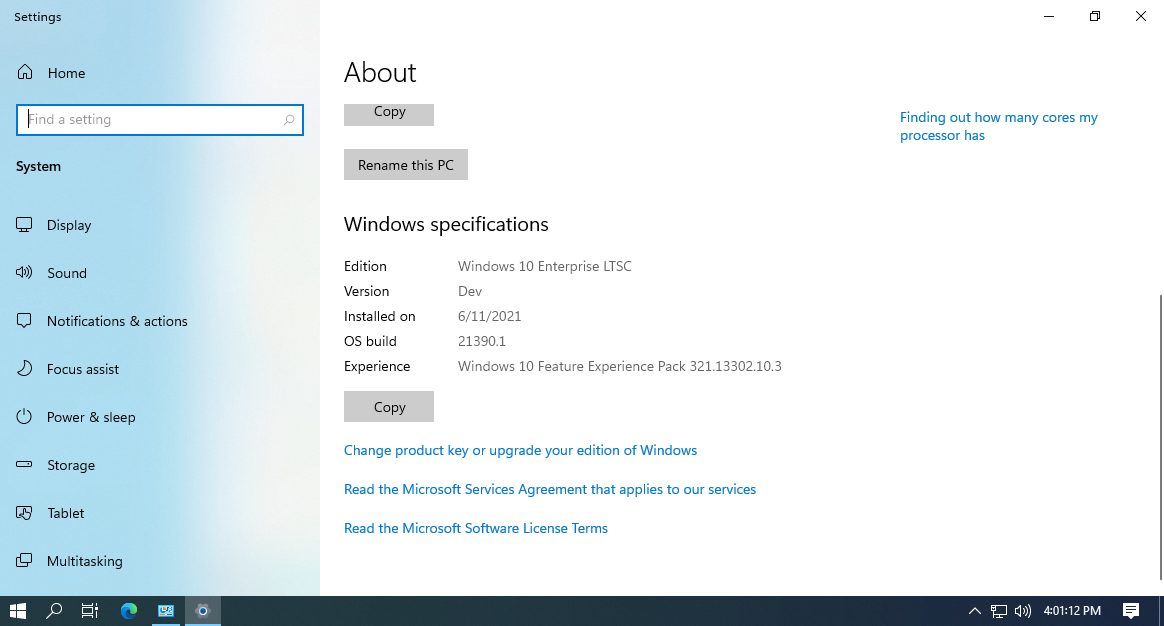Open the Display settings icon
Screen dimensions: 1164x626
[24, 224]
